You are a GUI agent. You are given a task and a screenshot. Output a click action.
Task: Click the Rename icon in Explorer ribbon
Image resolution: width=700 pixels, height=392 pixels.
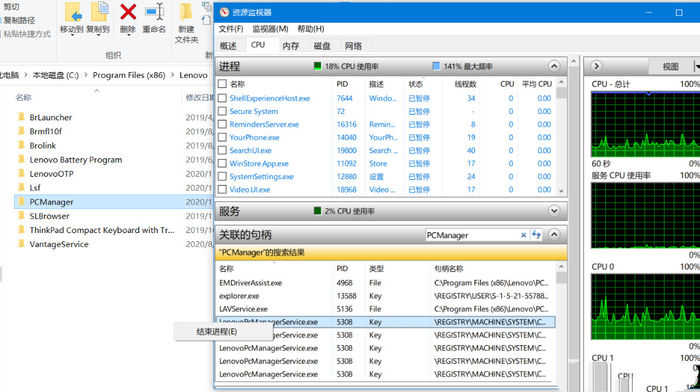point(154,13)
